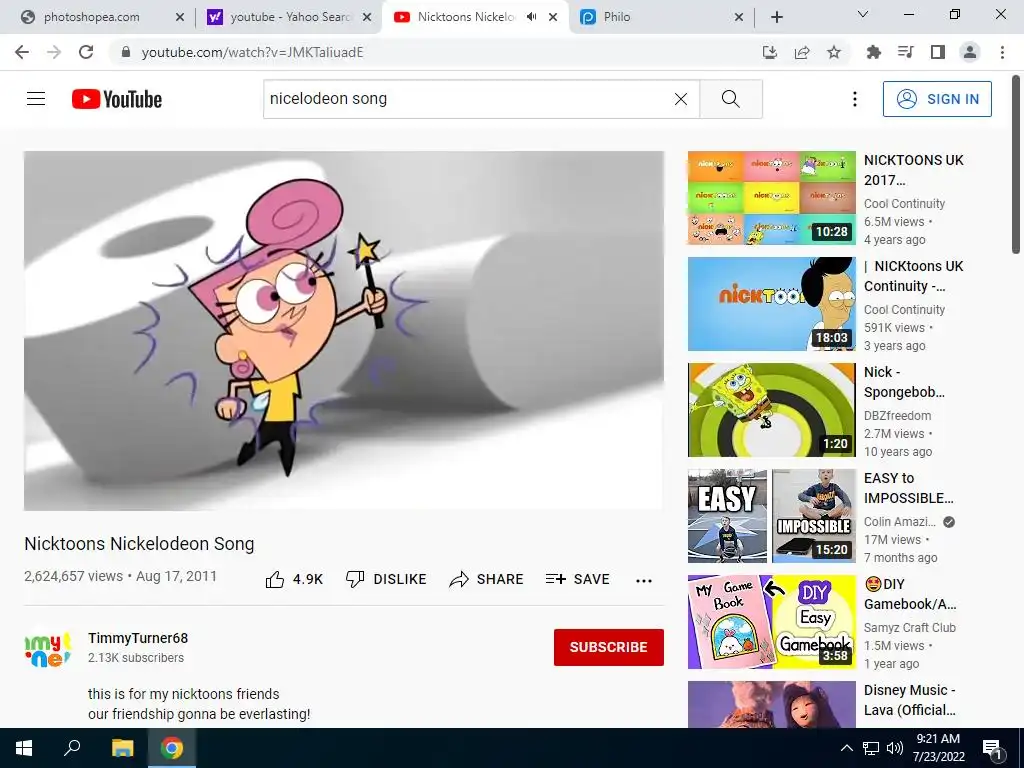
Task: Close the photoshopea.com tab
Action: [180, 17]
